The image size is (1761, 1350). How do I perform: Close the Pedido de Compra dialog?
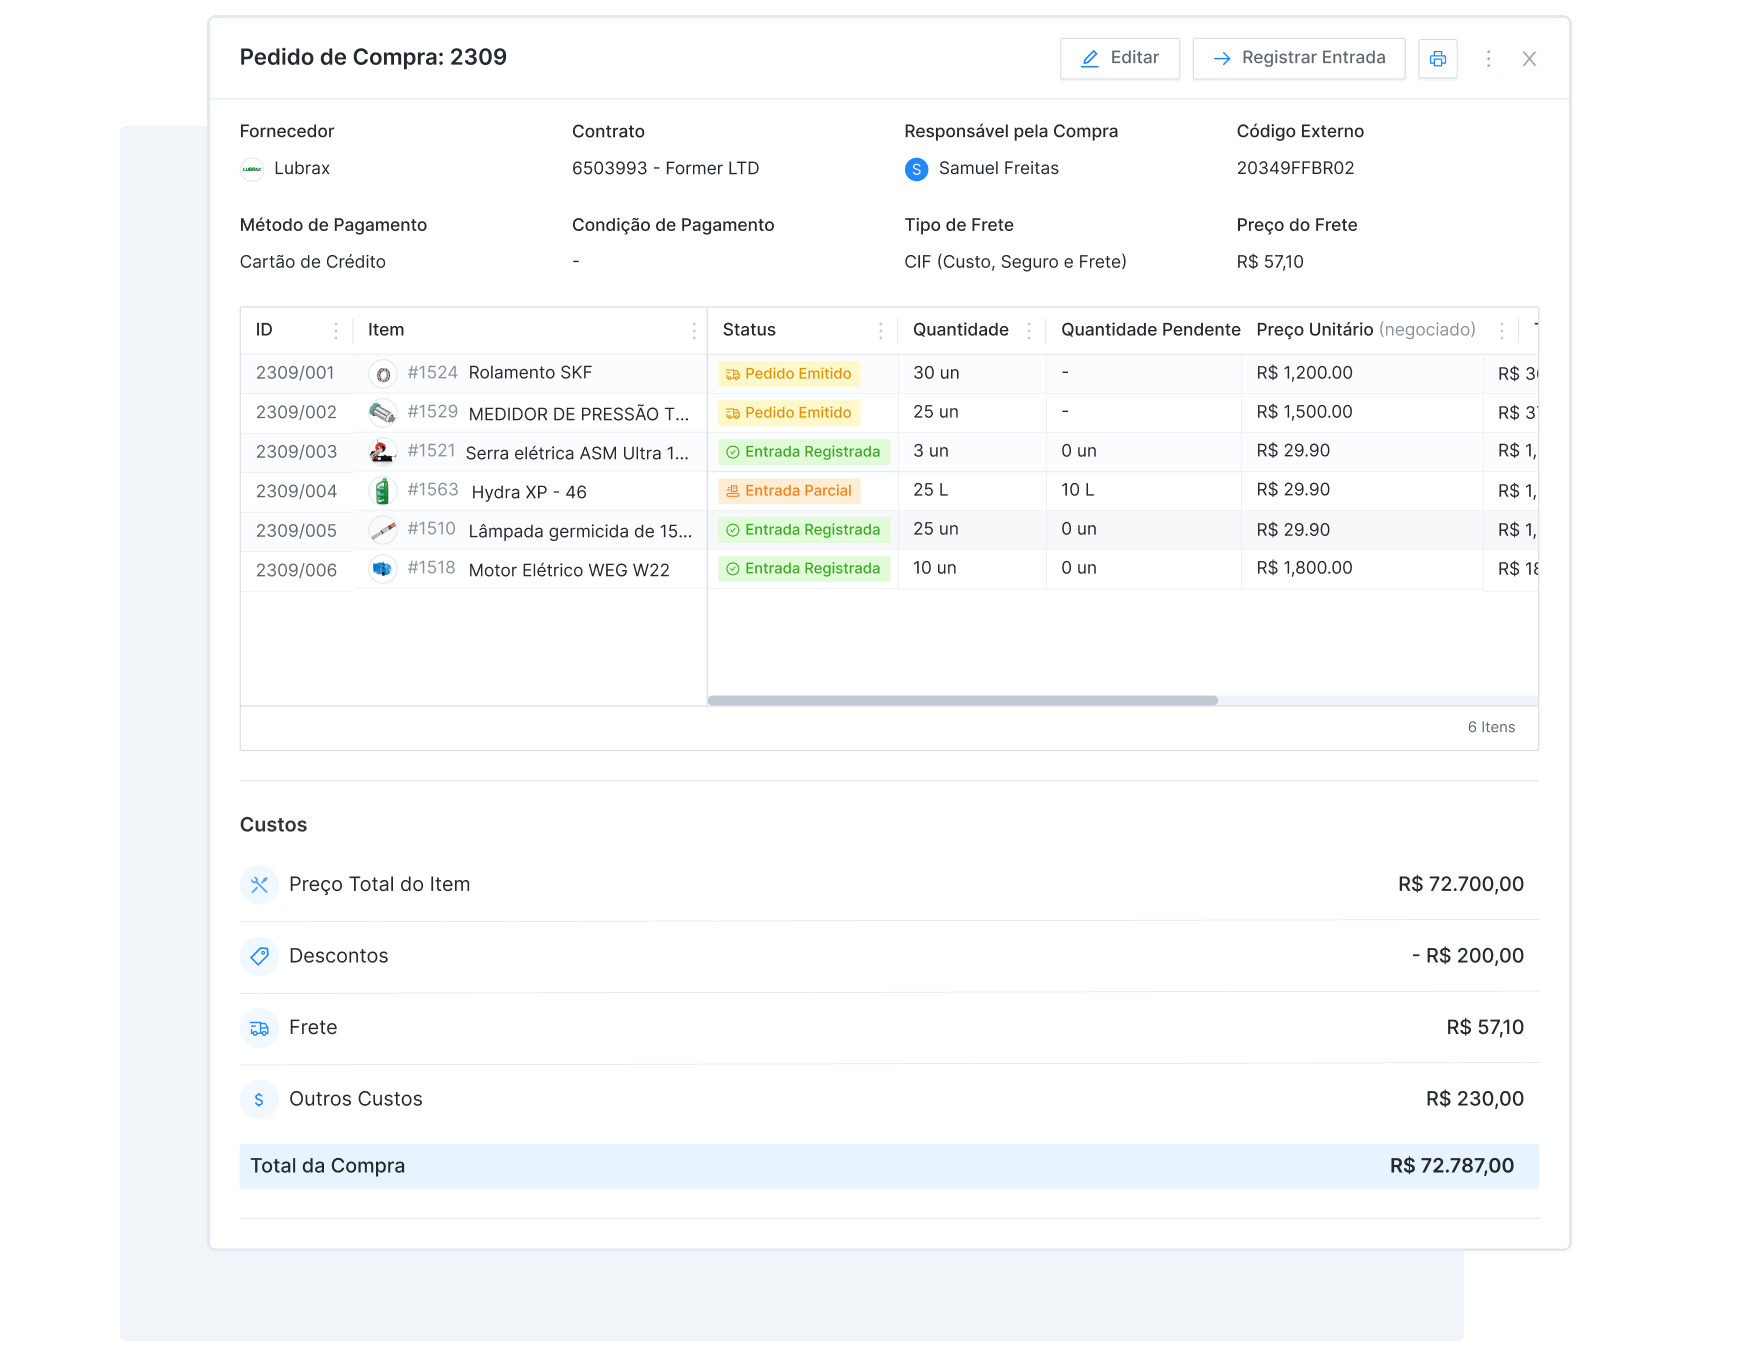pos(1529,59)
